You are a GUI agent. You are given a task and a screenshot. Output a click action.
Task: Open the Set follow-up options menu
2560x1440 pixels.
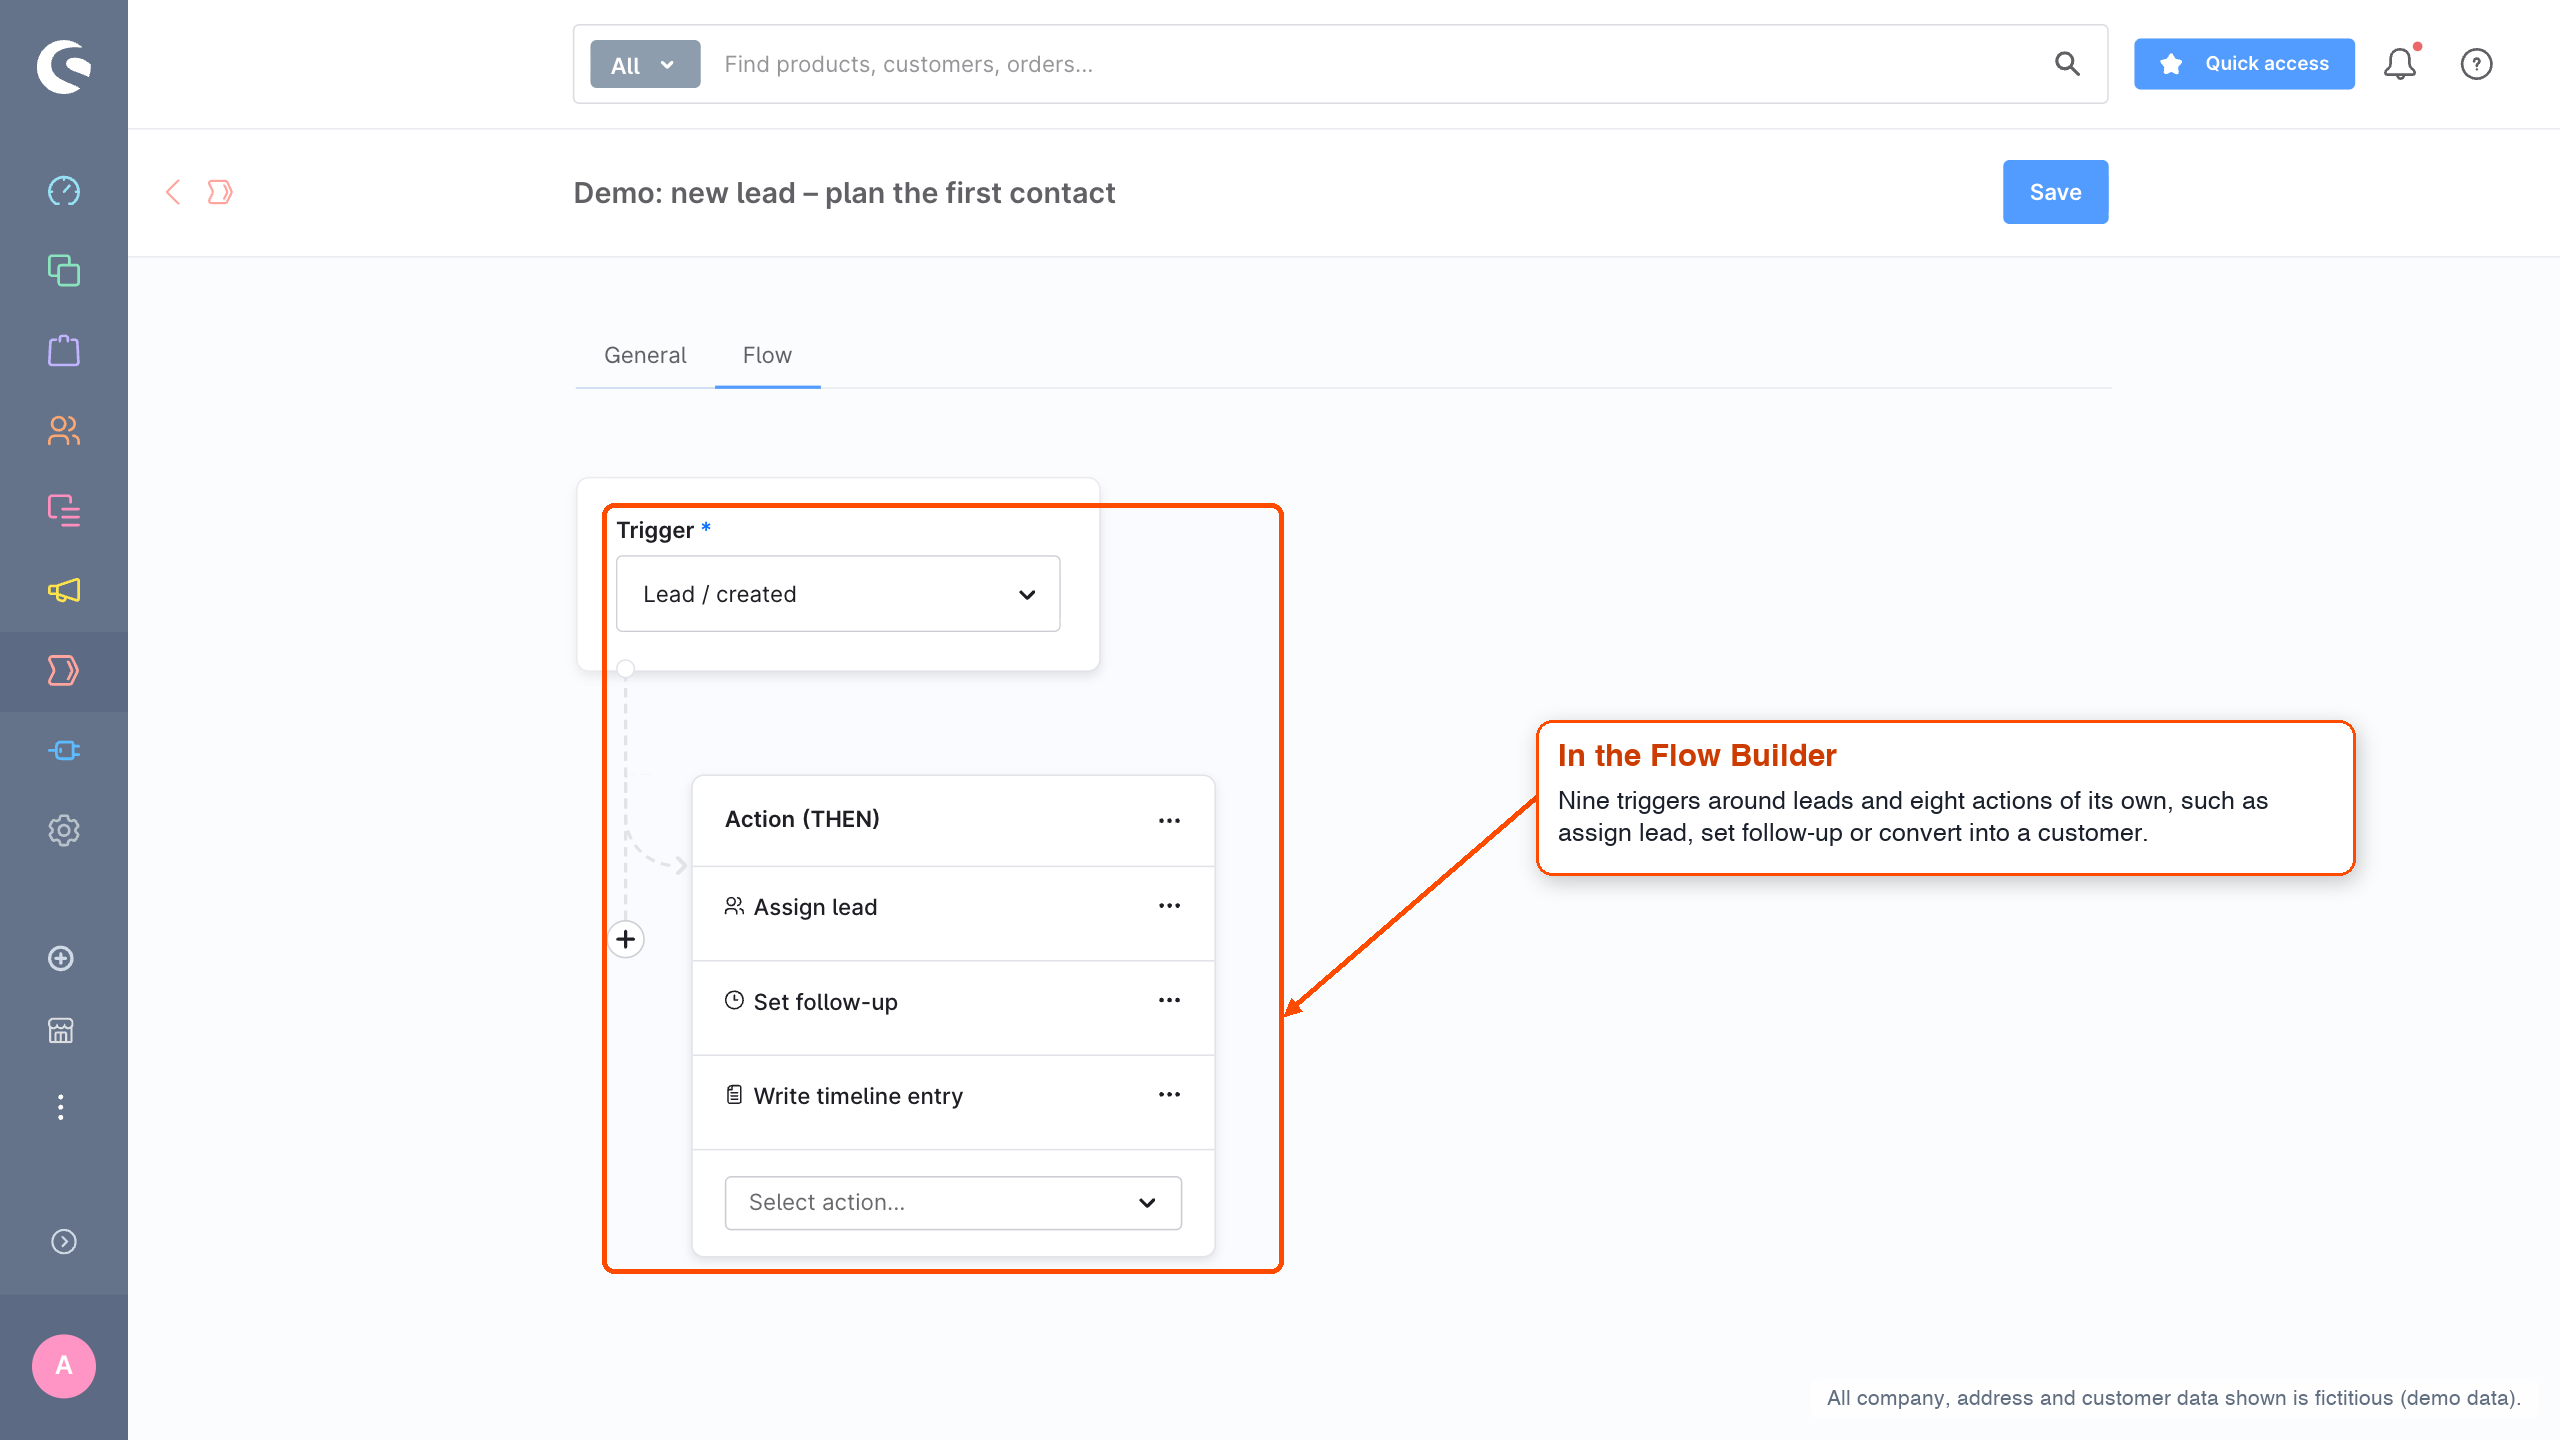coord(1169,1000)
